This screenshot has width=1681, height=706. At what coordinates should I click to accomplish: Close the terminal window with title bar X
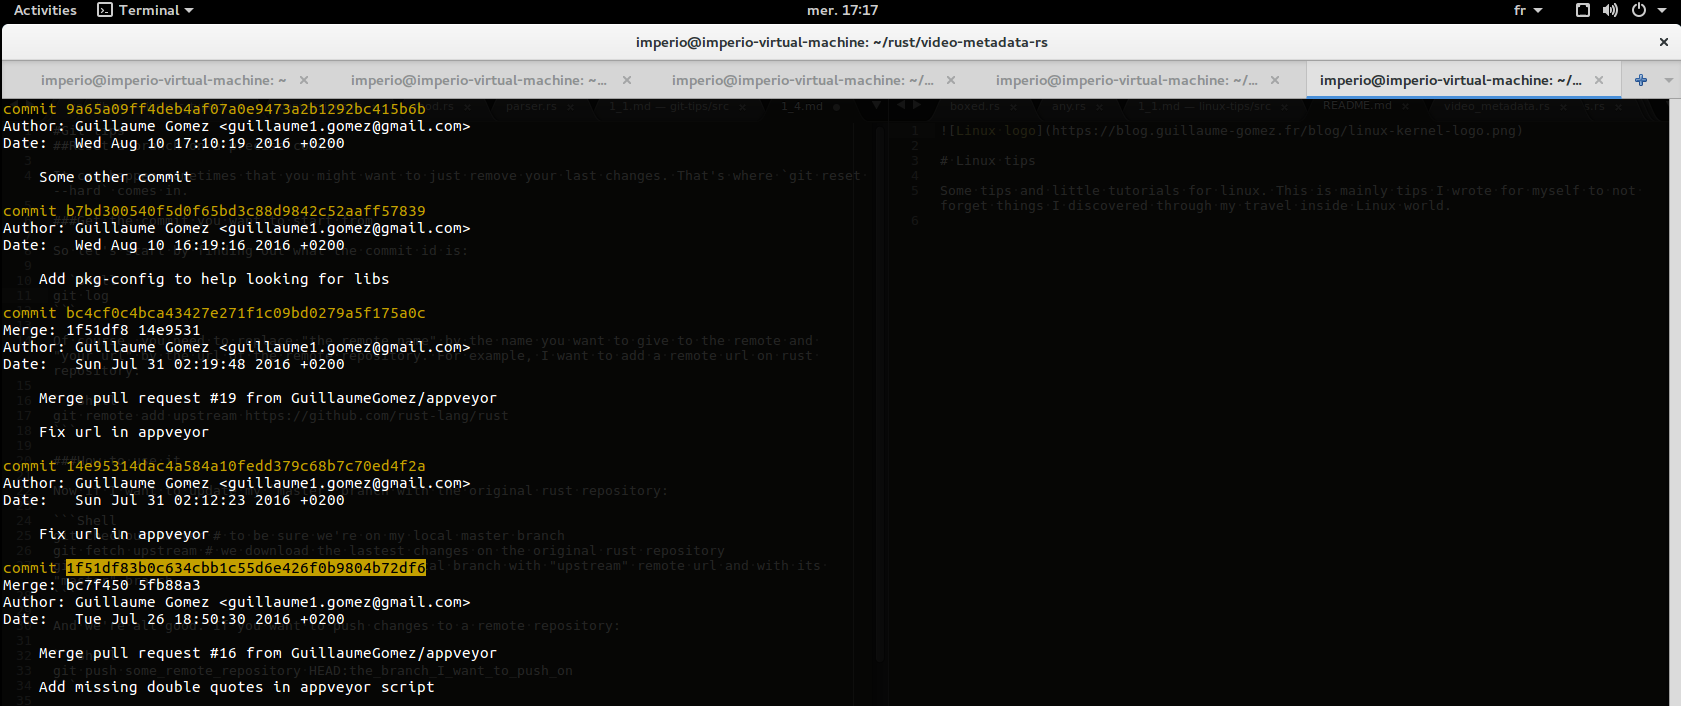[x=1663, y=42]
